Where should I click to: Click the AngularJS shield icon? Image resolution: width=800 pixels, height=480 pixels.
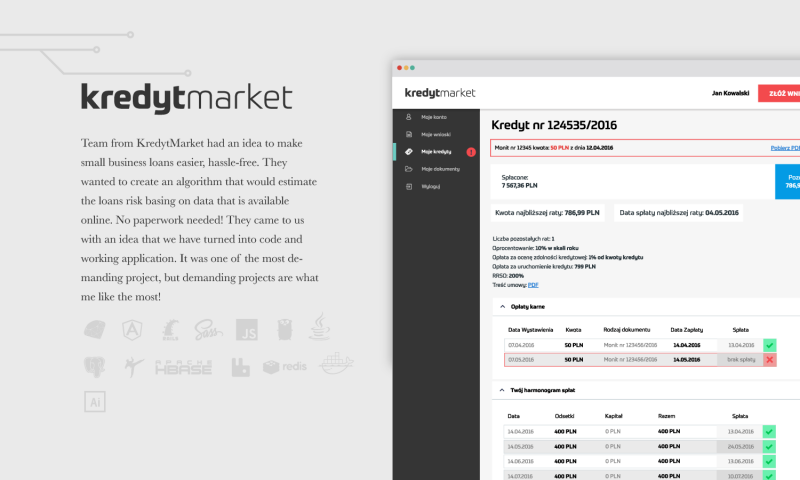pyautogui.click(x=132, y=330)
